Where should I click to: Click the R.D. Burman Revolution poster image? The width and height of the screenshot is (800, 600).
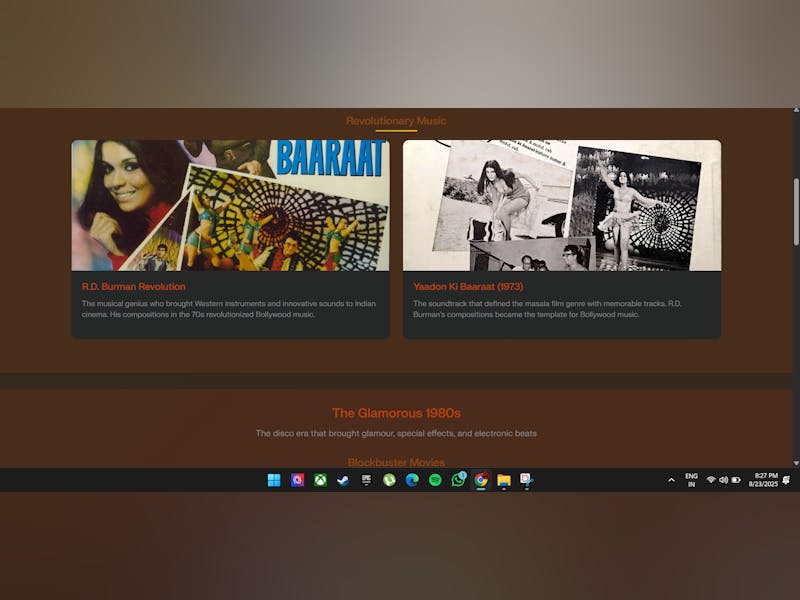click(231, 205)
